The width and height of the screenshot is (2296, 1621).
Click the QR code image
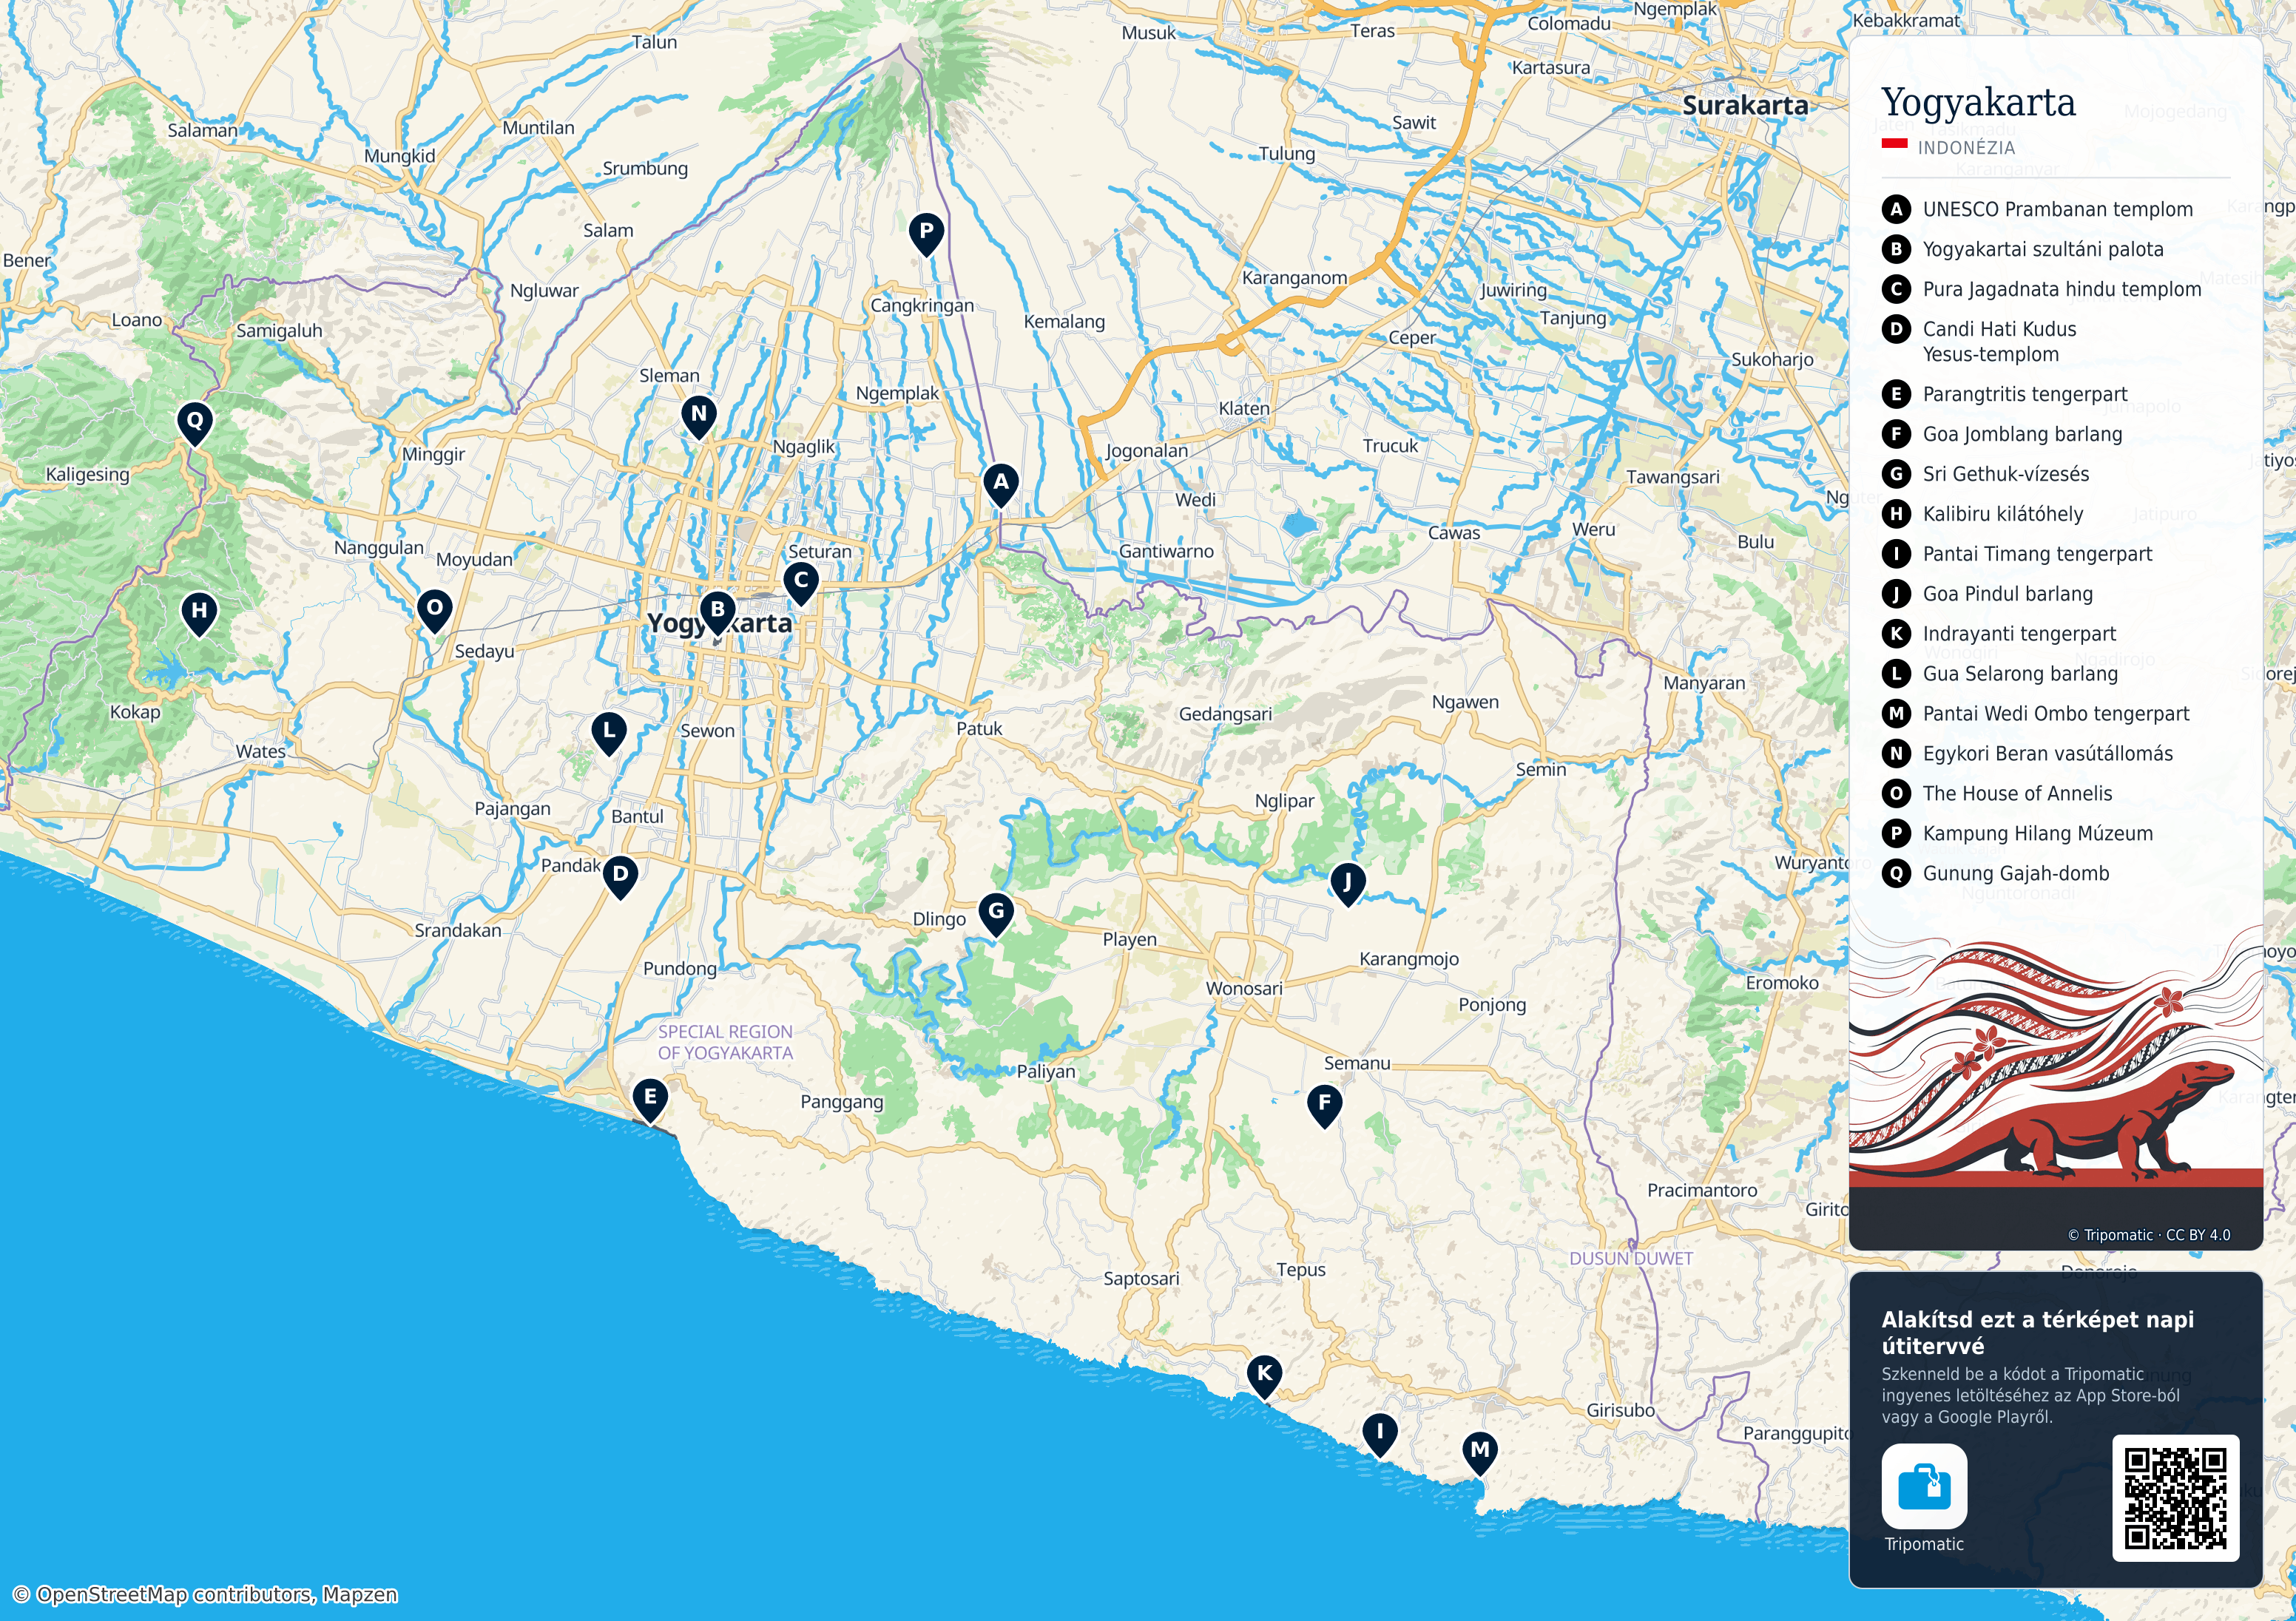coord(2176,1498)
